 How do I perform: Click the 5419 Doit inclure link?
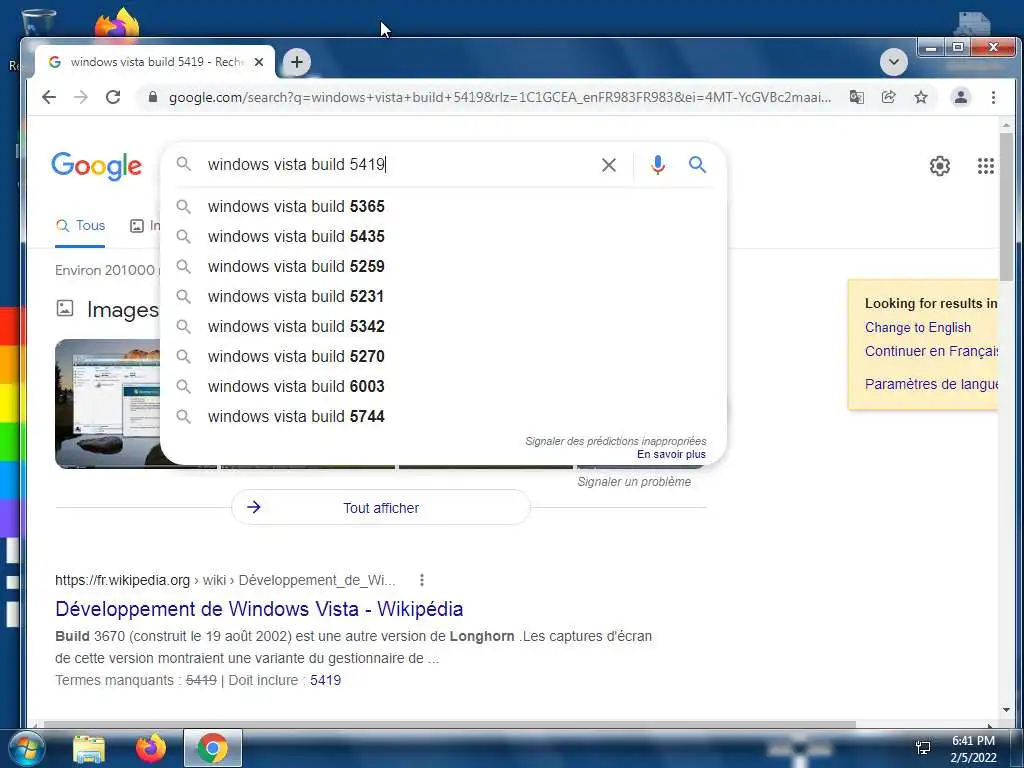coord(325,680)
